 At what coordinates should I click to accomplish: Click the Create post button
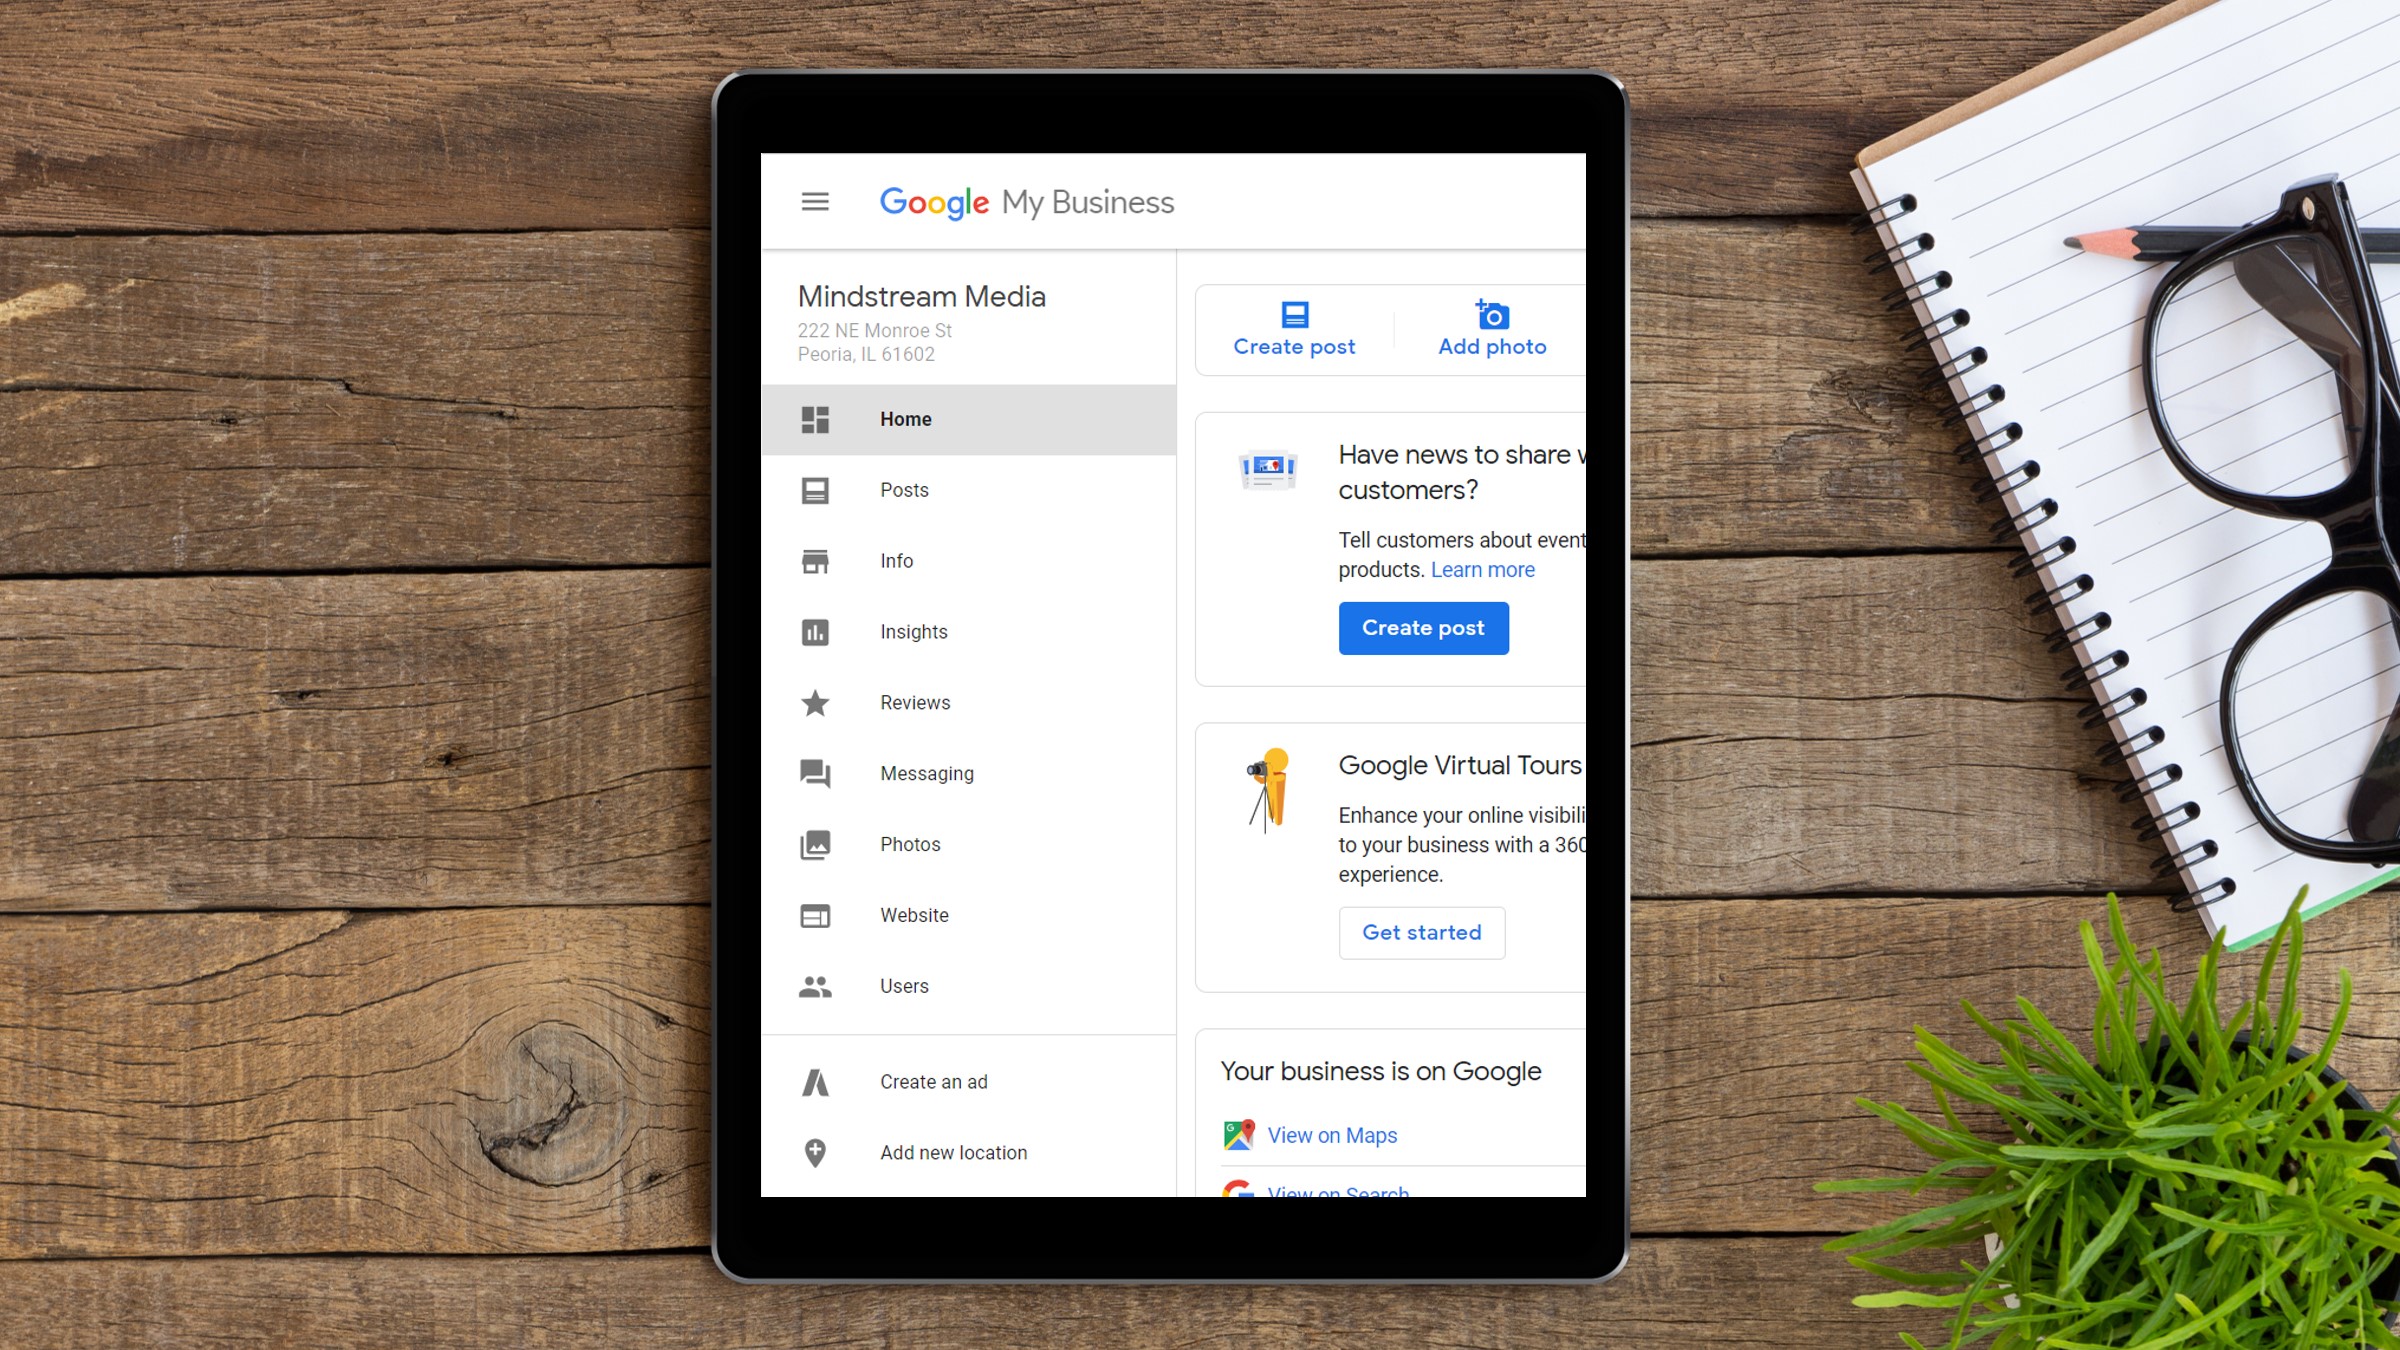click(x=1423, y=626)
